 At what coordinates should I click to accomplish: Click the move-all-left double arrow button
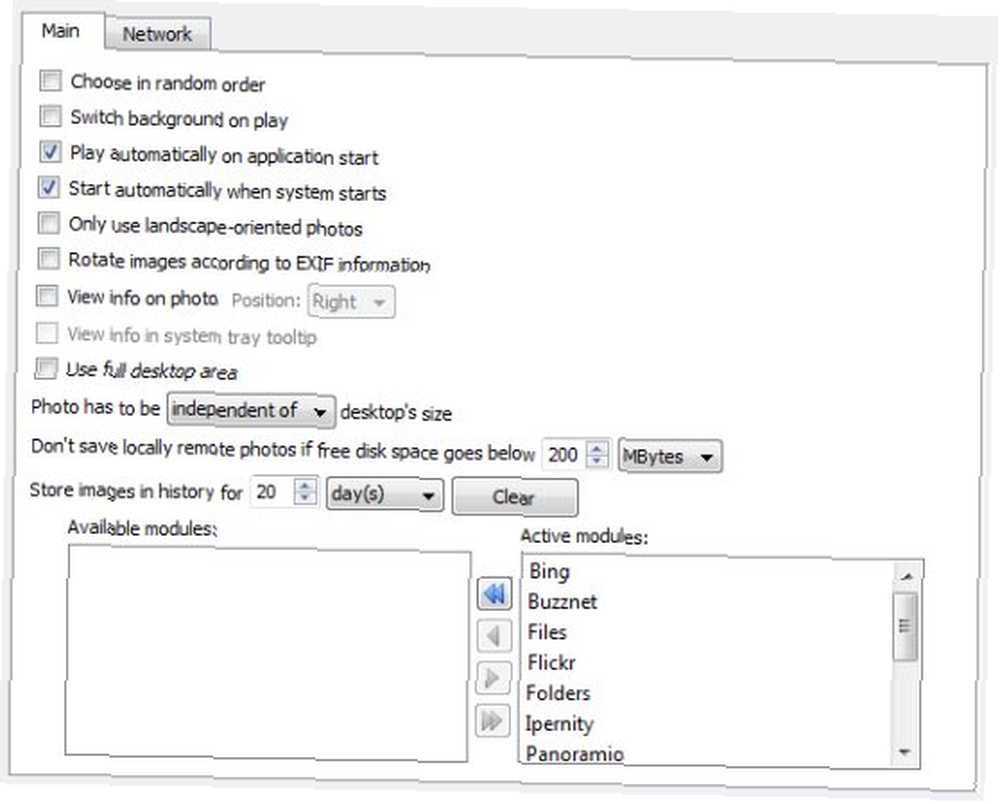[494, 594]
